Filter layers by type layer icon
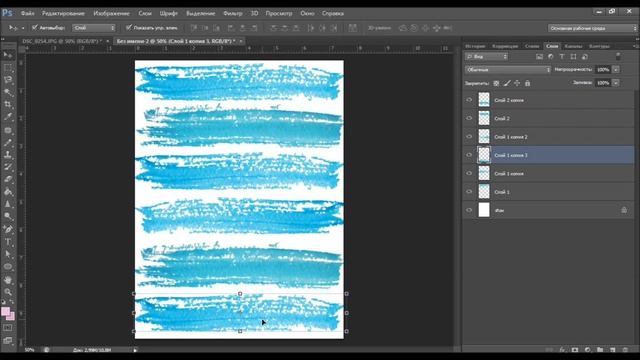640x360 pixels. [x=562, y=57]
